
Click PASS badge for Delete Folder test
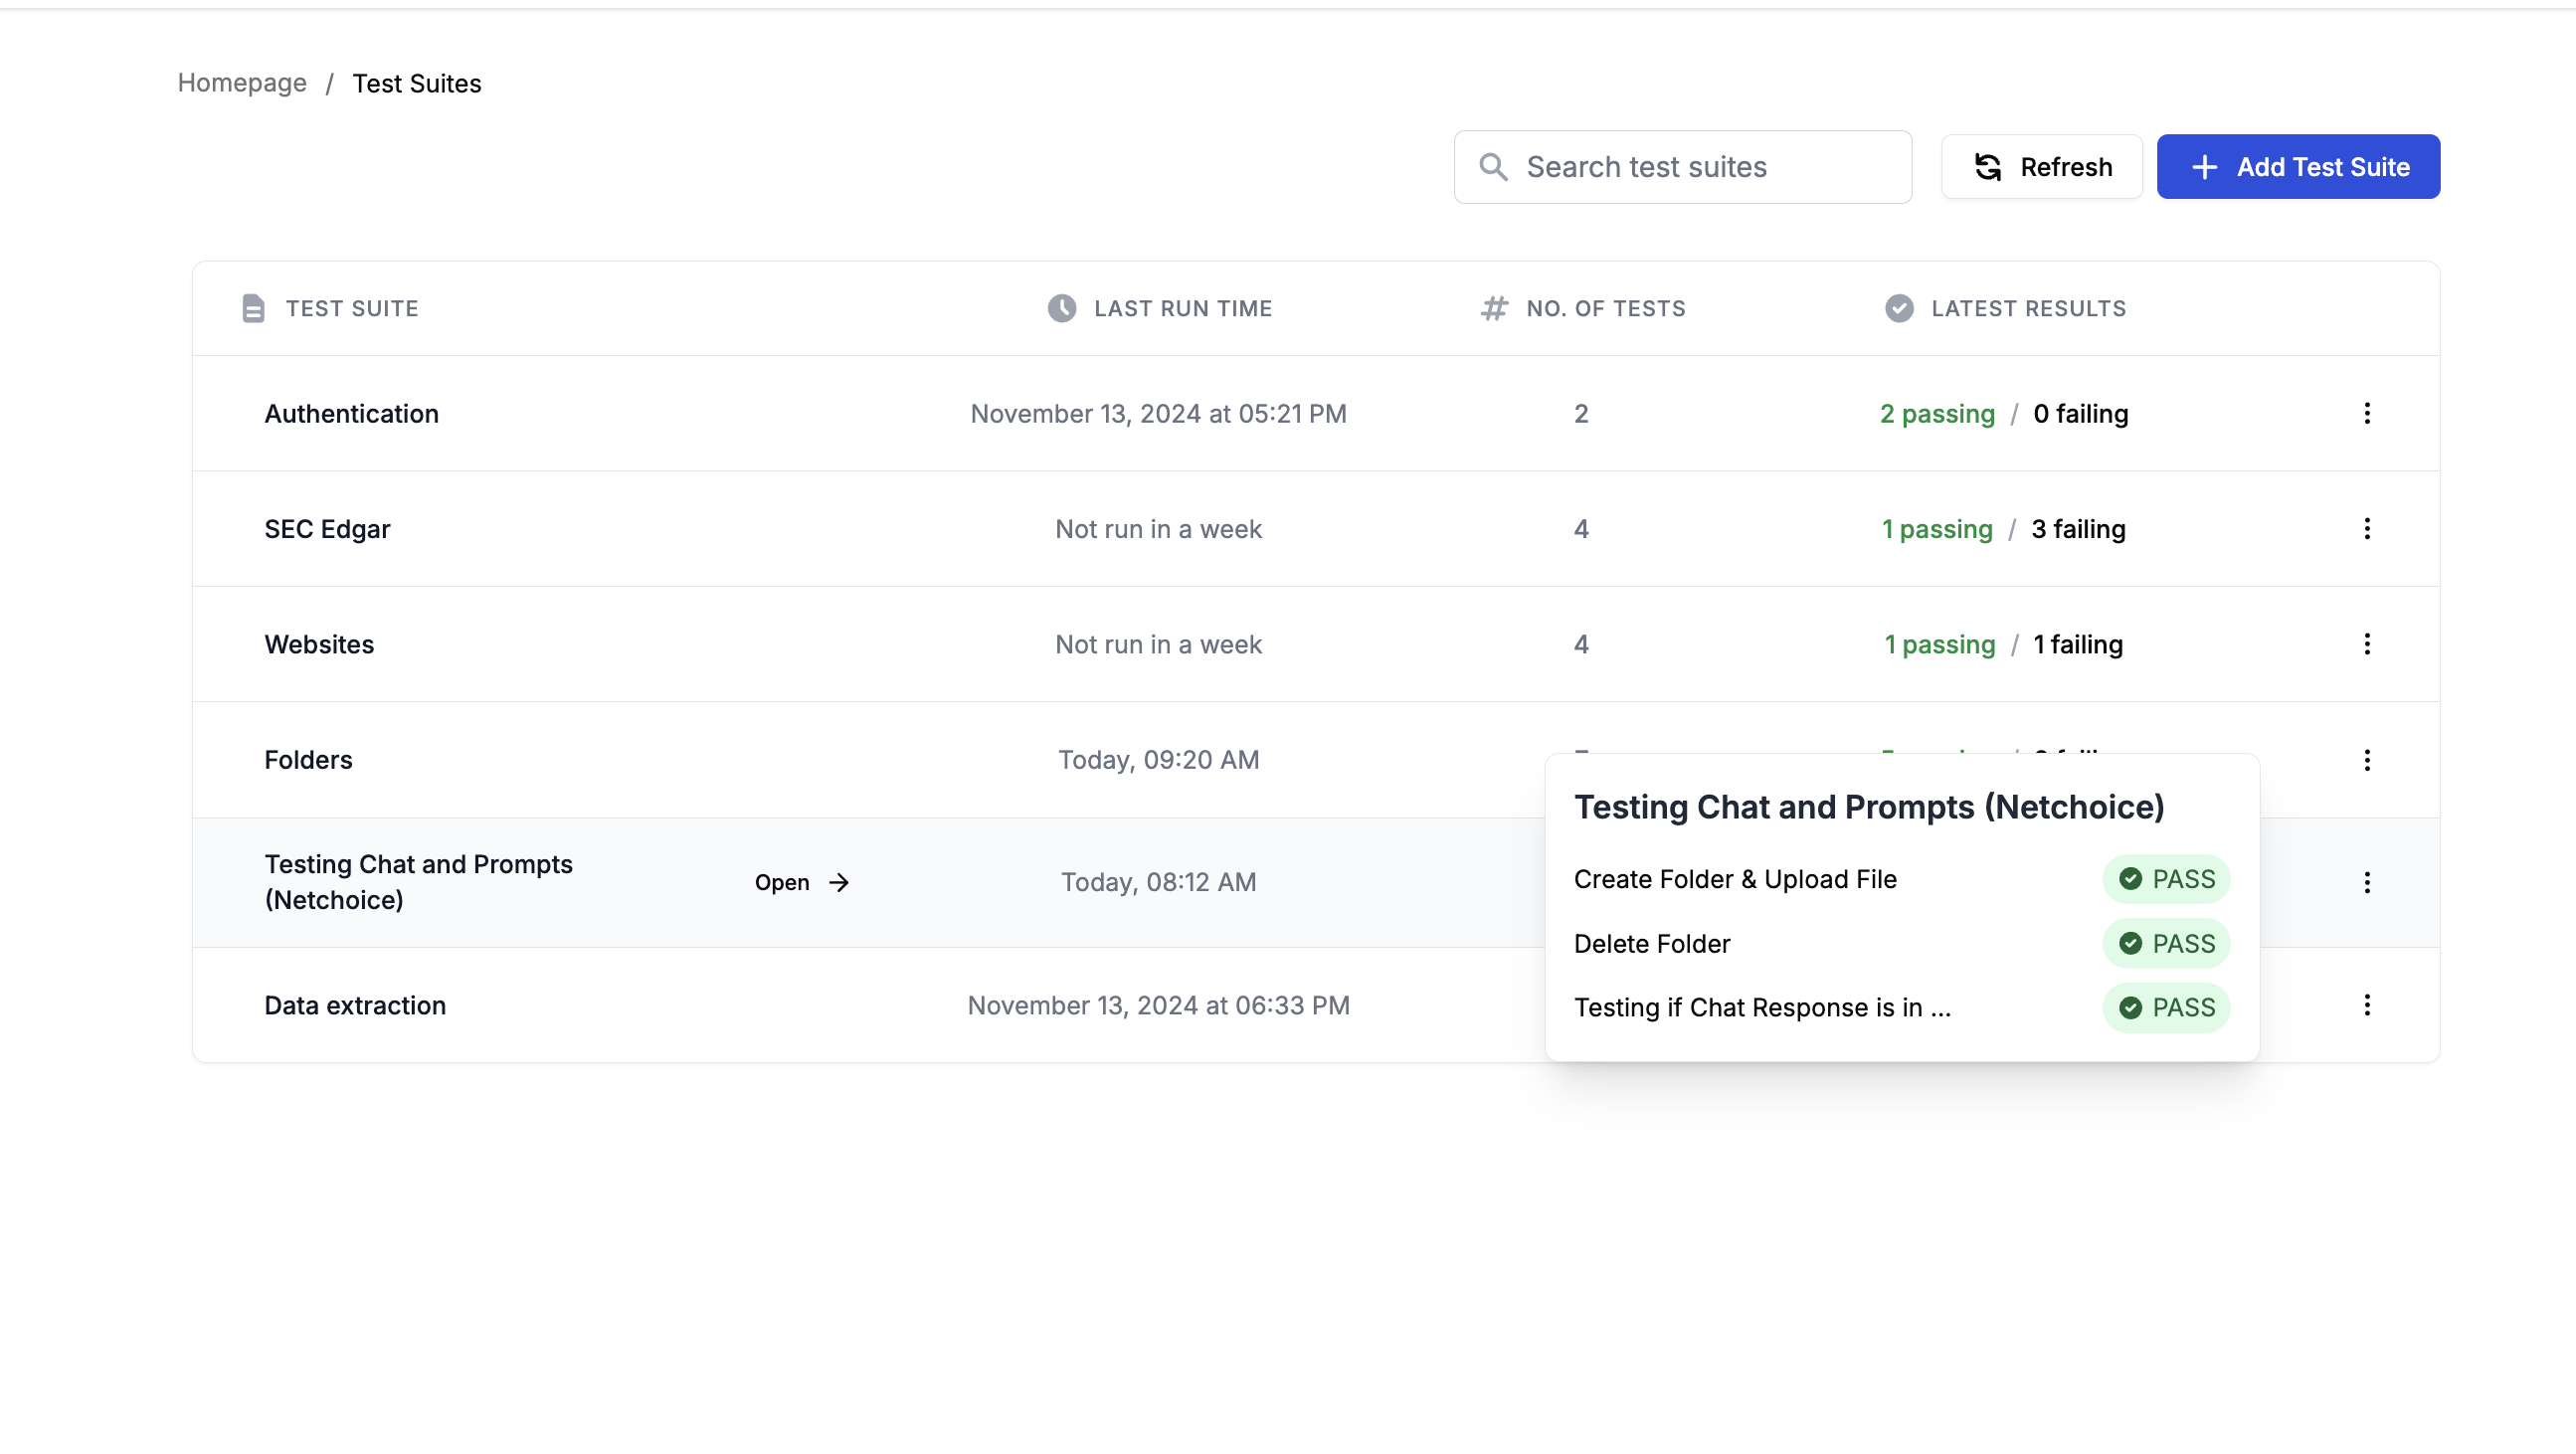coord(2165,943)
